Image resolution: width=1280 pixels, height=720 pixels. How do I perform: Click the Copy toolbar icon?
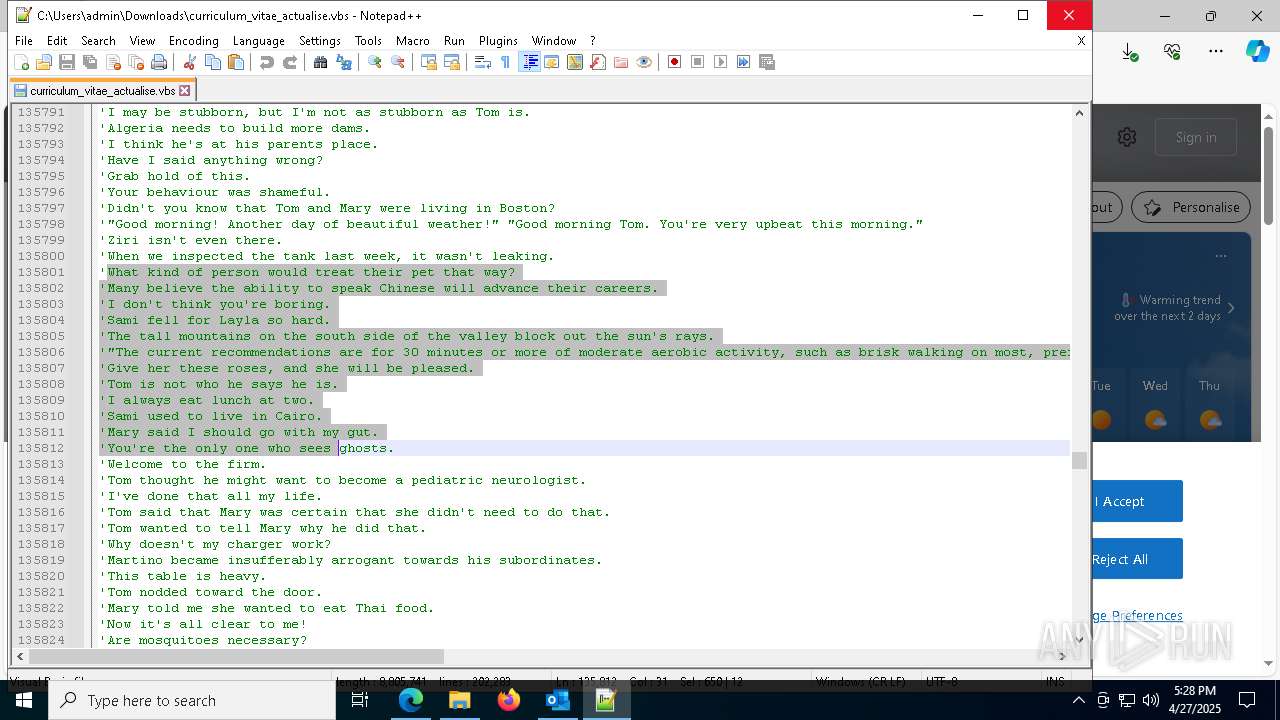[213, 62]
